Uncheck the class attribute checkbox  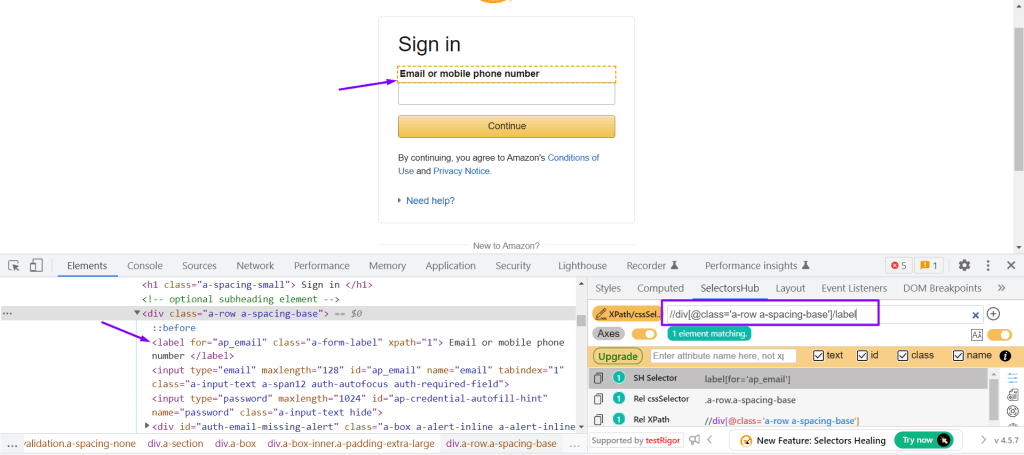(x=903, y=356)
